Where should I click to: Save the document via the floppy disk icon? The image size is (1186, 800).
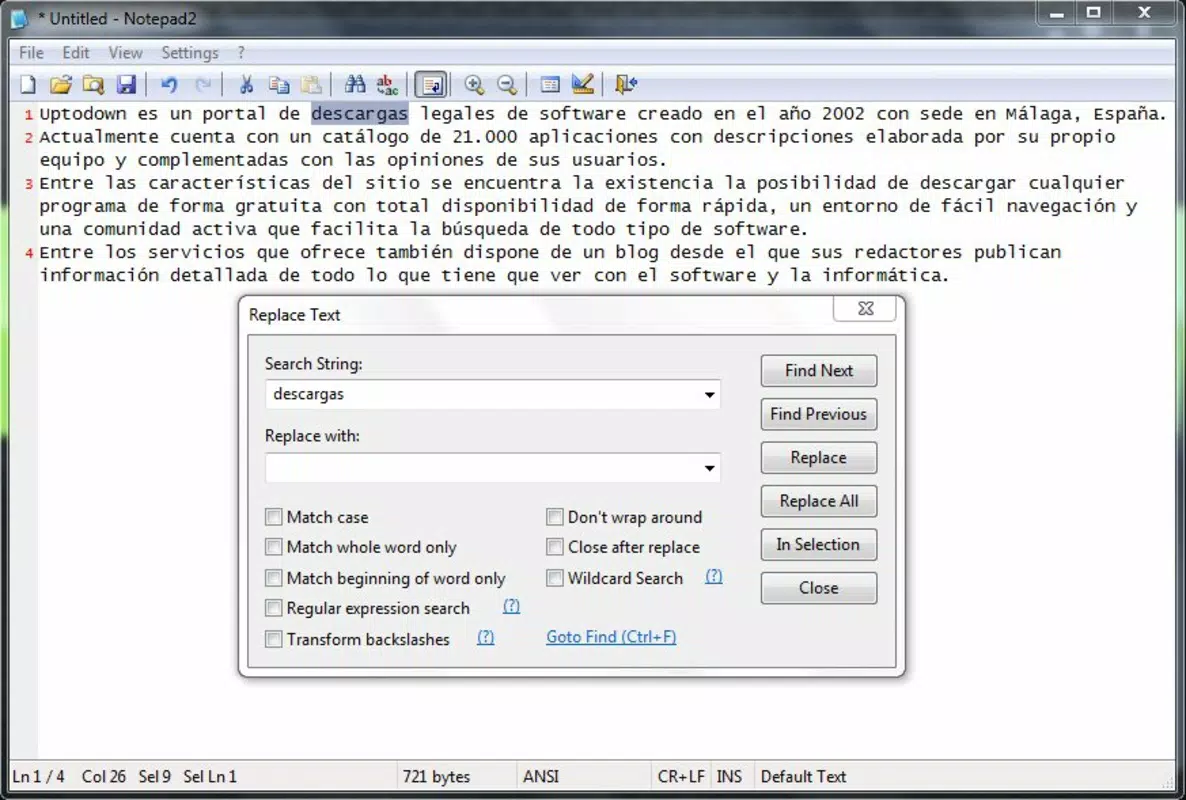pos(126,84)
